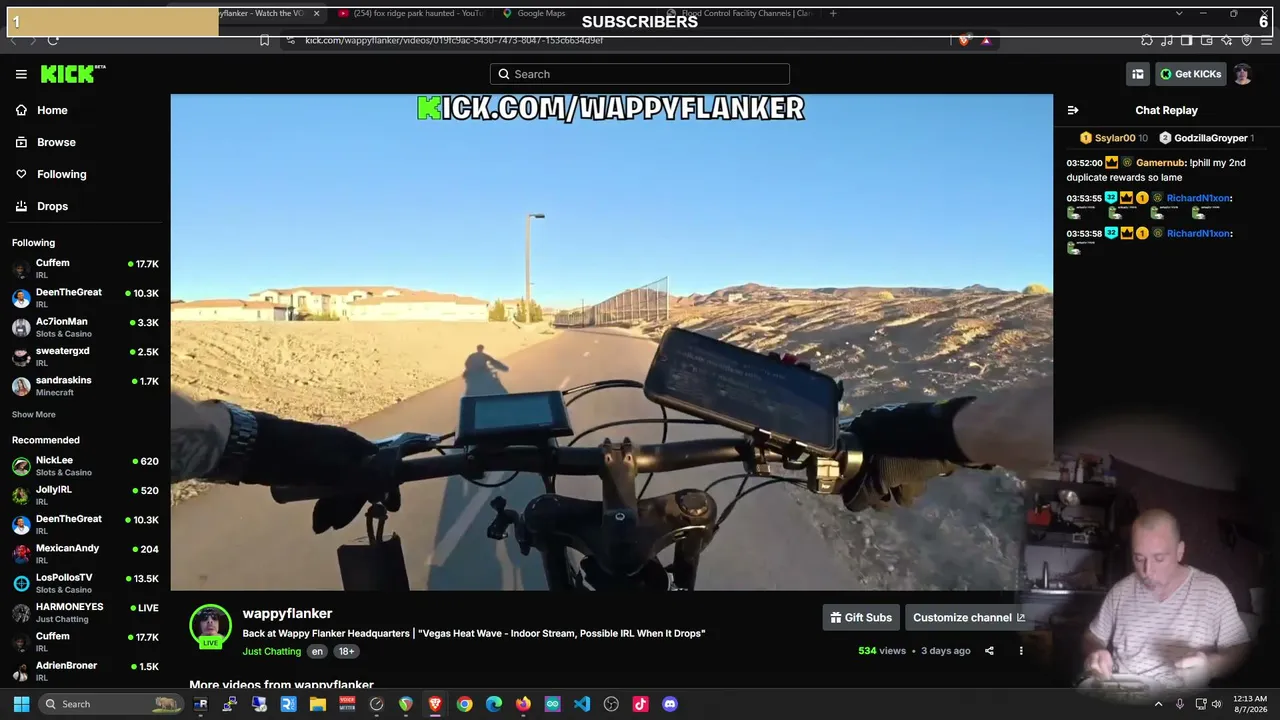The height and width of the screenshot is (720, 1280).
Task: Click the share icon below the video
Action: click(x=989, y=651)
